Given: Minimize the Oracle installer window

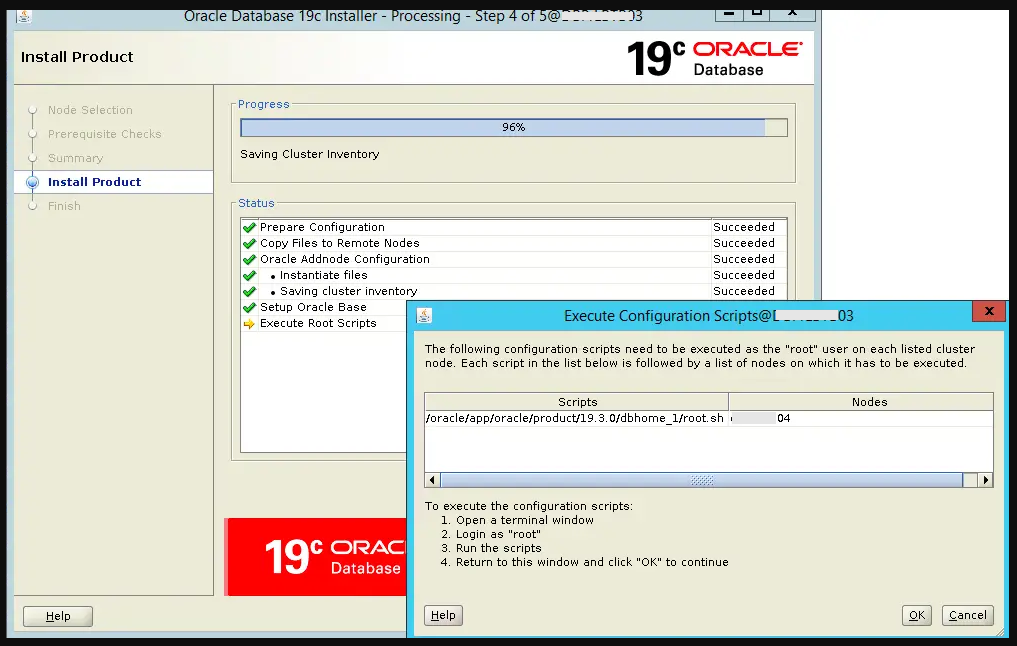Looking at the screenshot, I should pos(729,14).
